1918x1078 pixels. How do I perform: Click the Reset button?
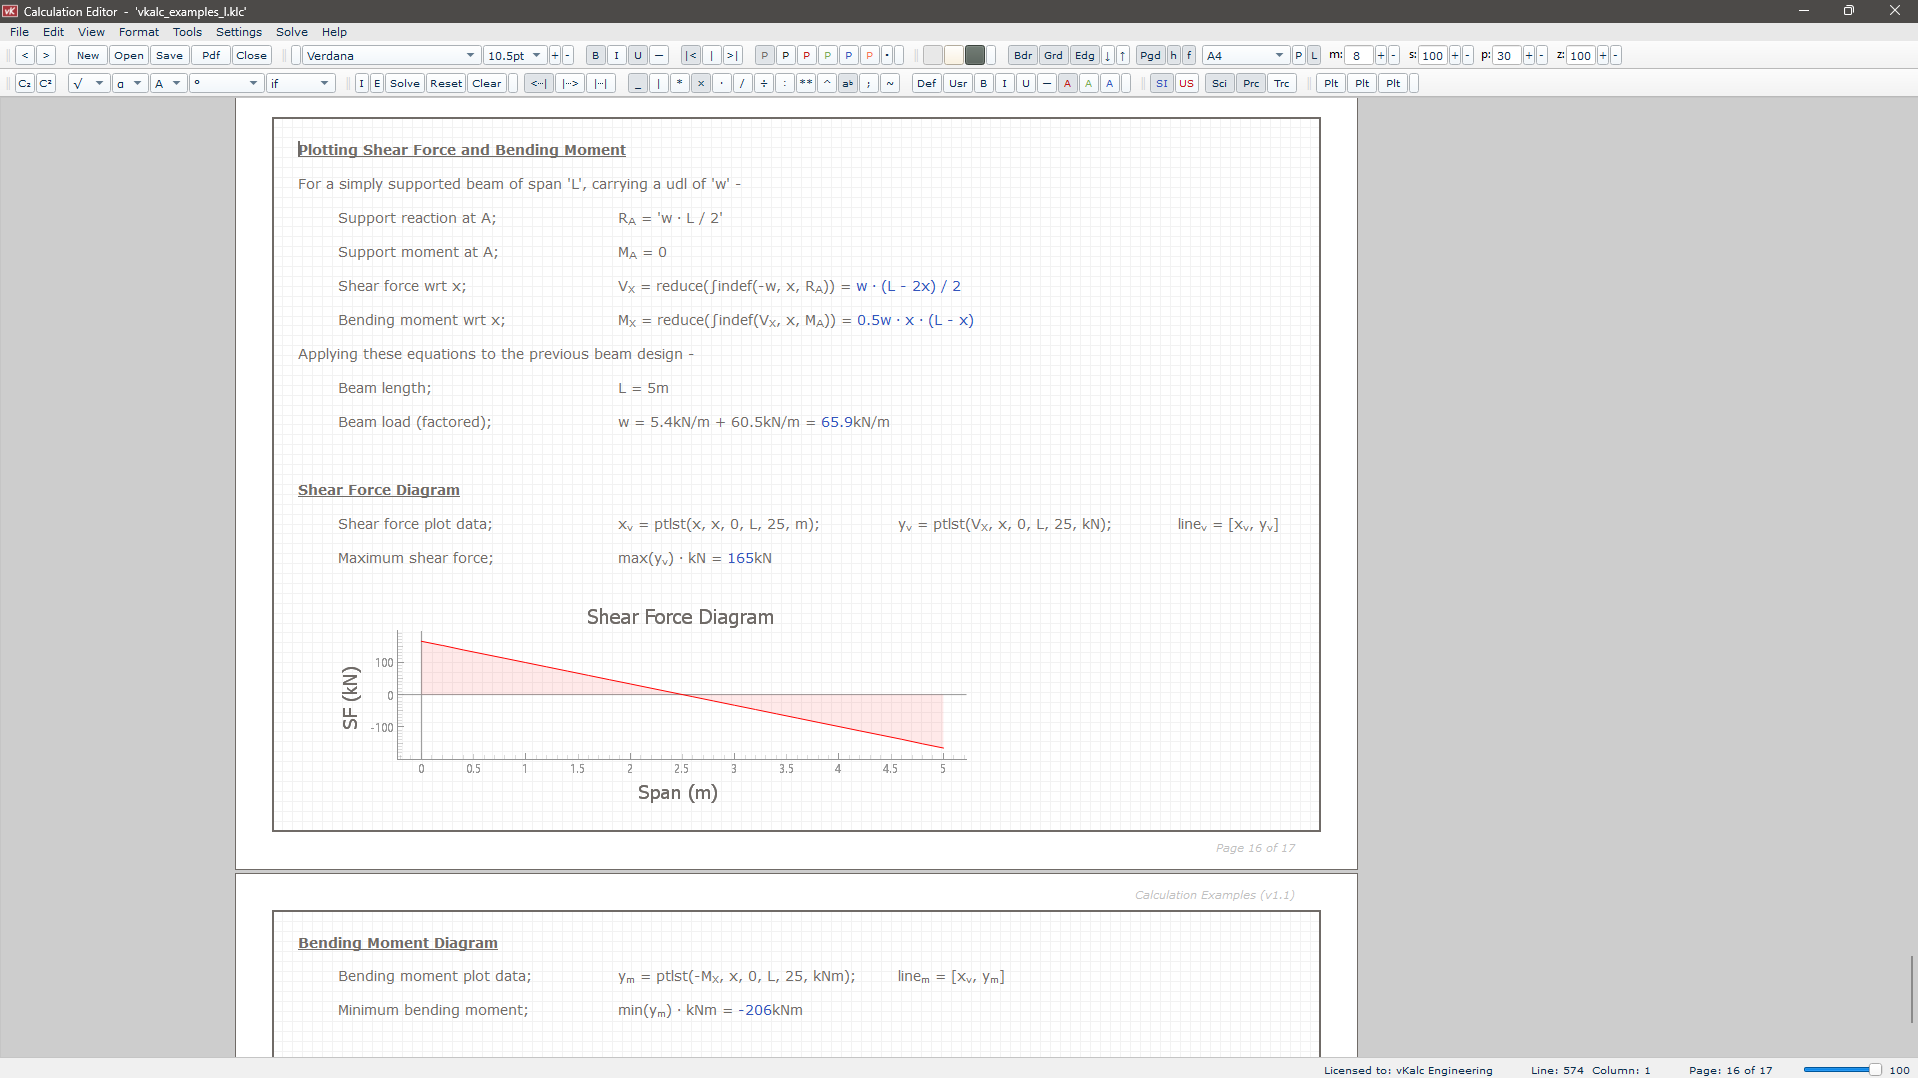[x=446, y=84]
